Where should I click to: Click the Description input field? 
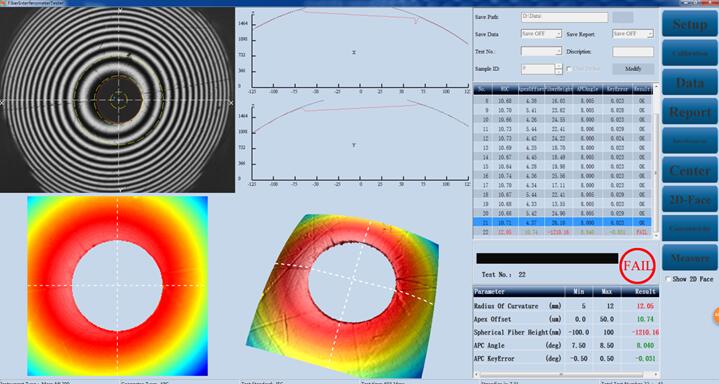pyautogui.click(x=633, y=51)
